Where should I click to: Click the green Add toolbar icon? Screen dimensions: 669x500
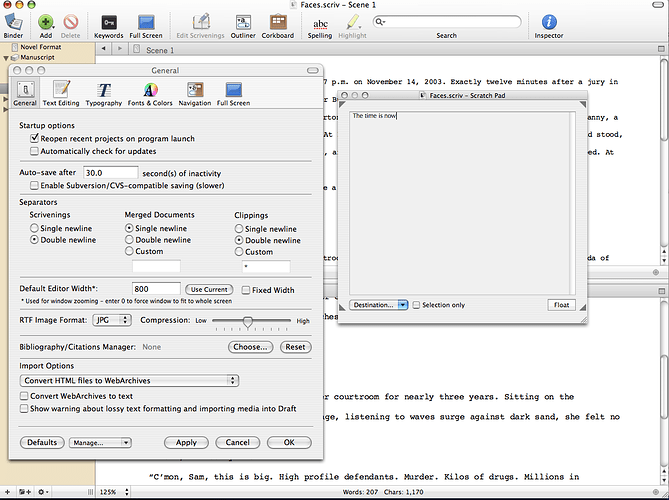(x=46, y=22)
